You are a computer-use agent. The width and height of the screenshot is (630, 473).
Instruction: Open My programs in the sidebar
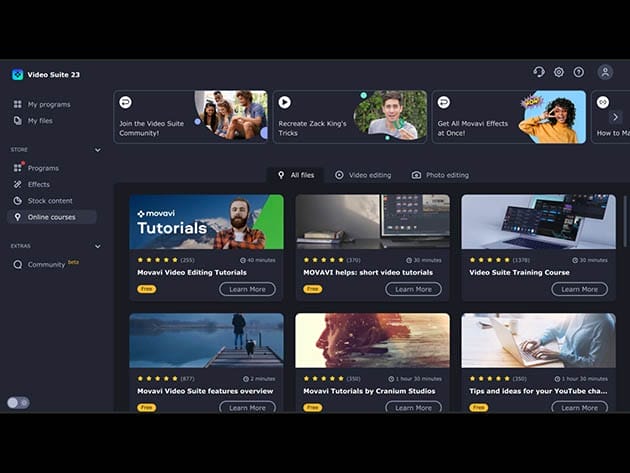[48, 104]
